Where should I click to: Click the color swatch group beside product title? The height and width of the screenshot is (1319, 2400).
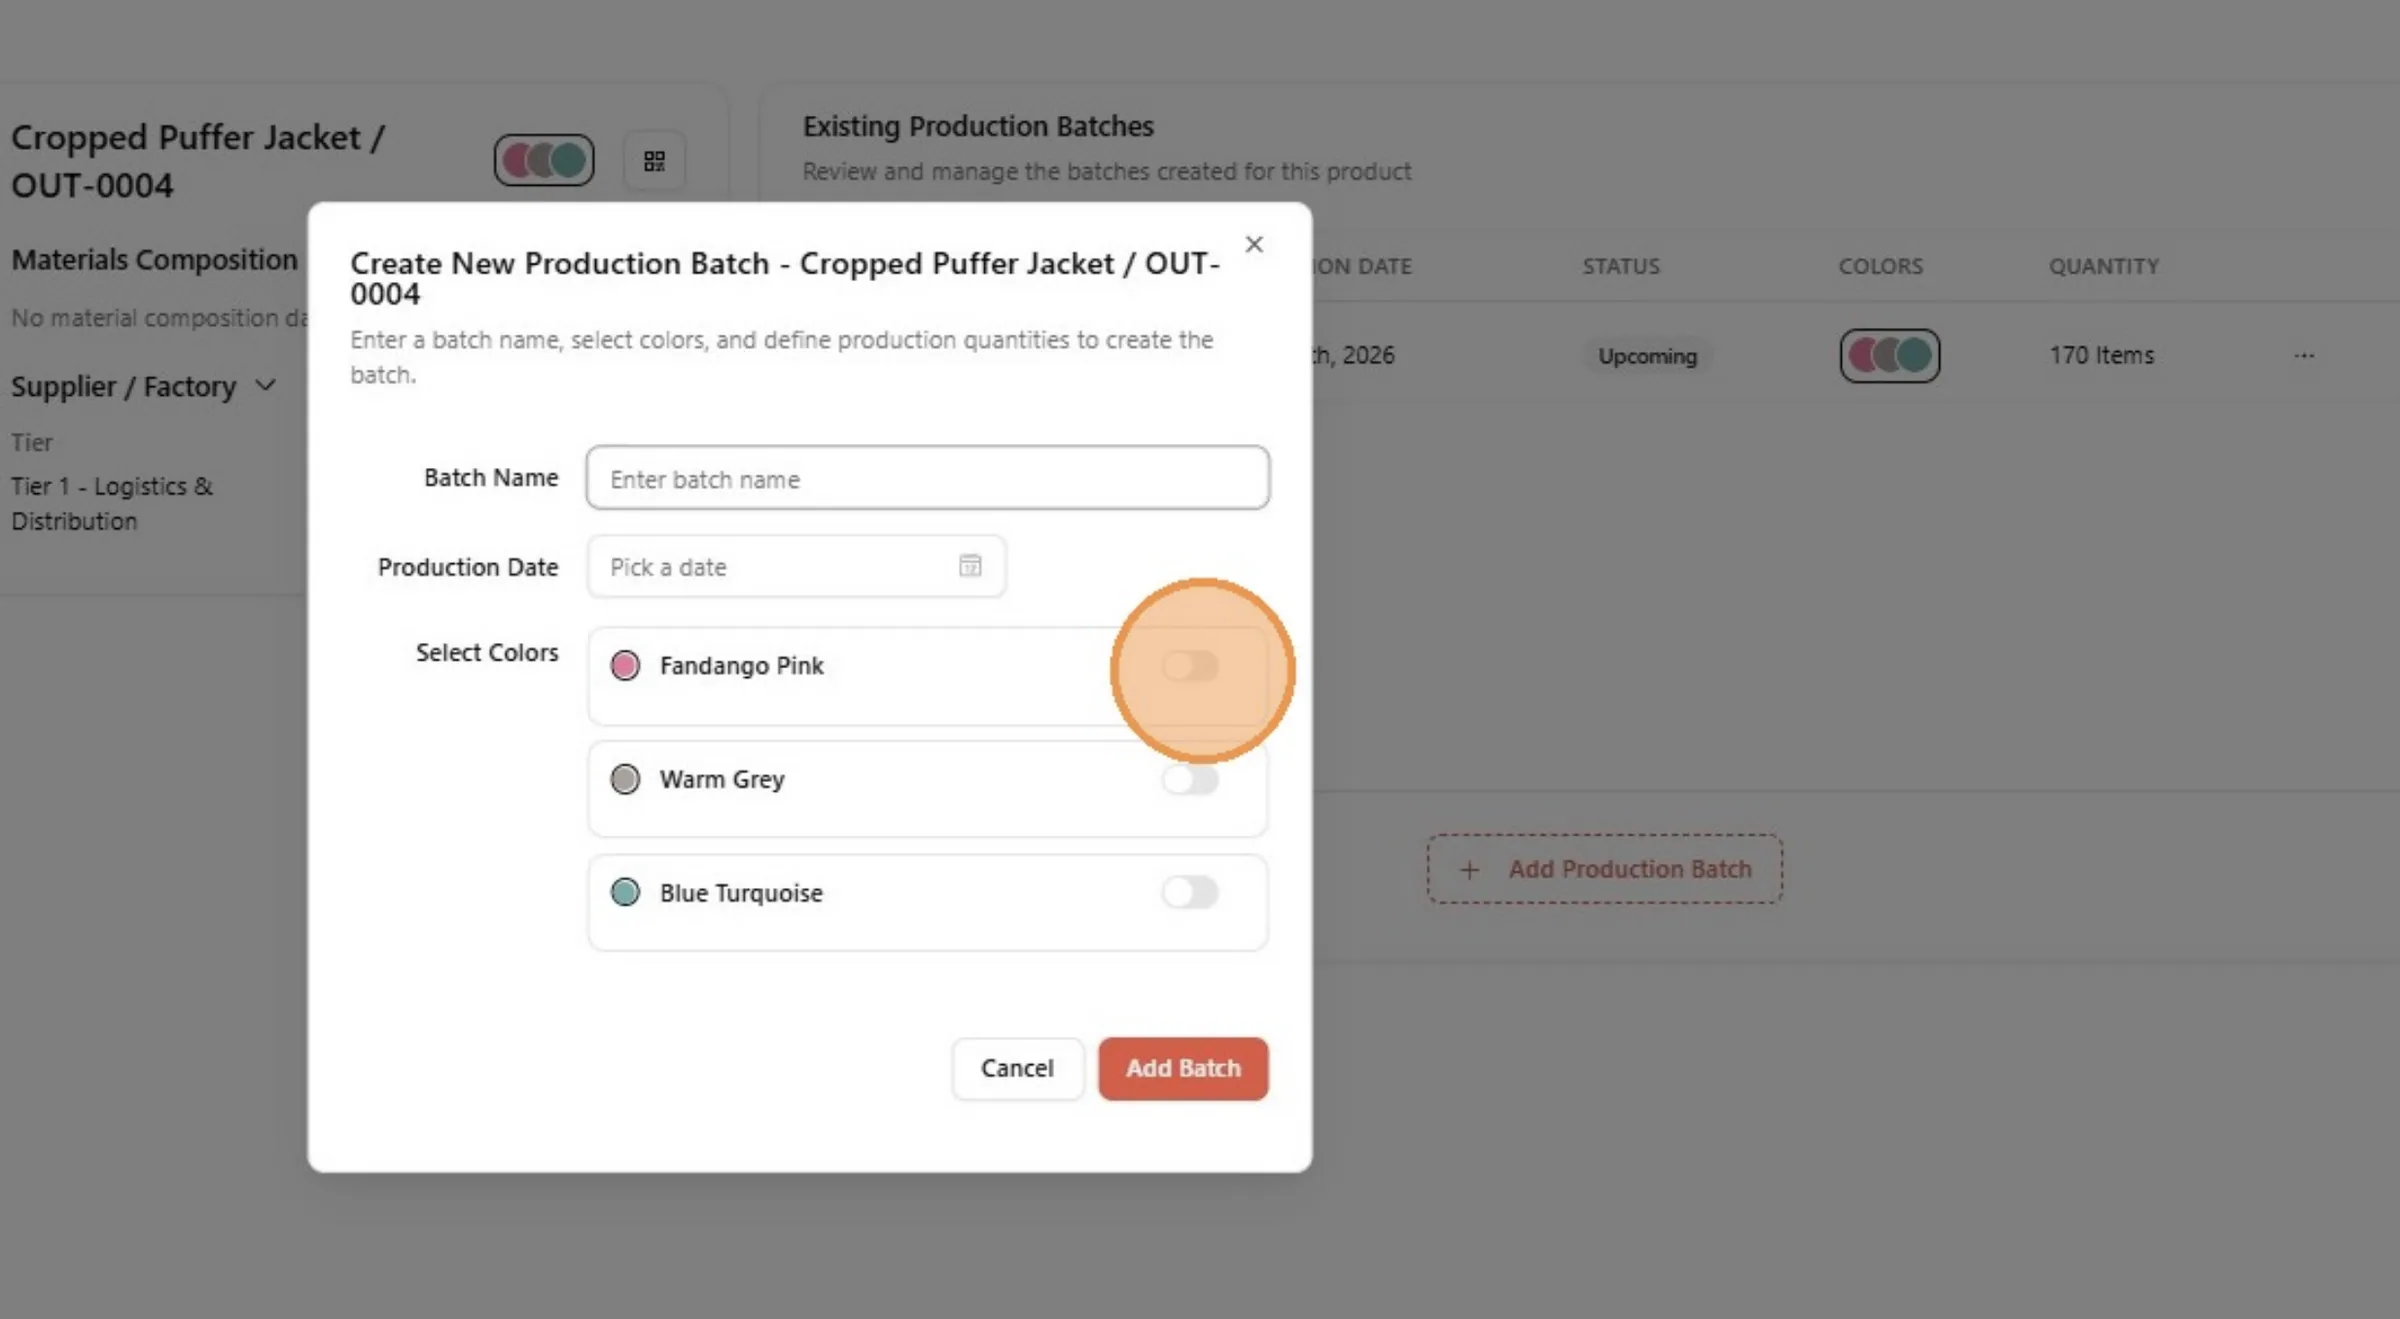544,160
